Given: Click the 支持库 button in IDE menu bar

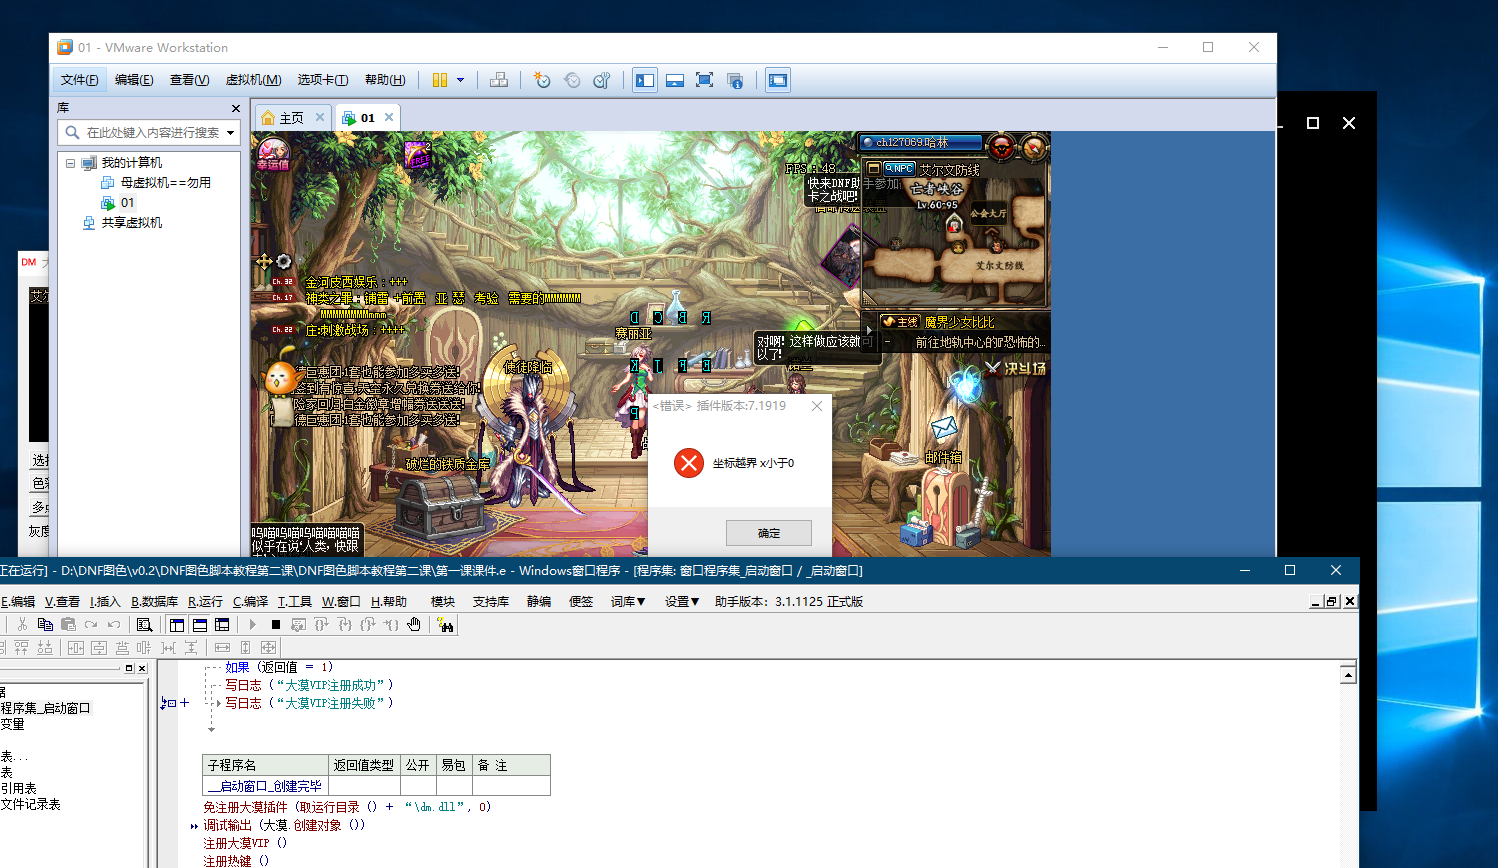Looking at the screenshot, I should point(491,601).
